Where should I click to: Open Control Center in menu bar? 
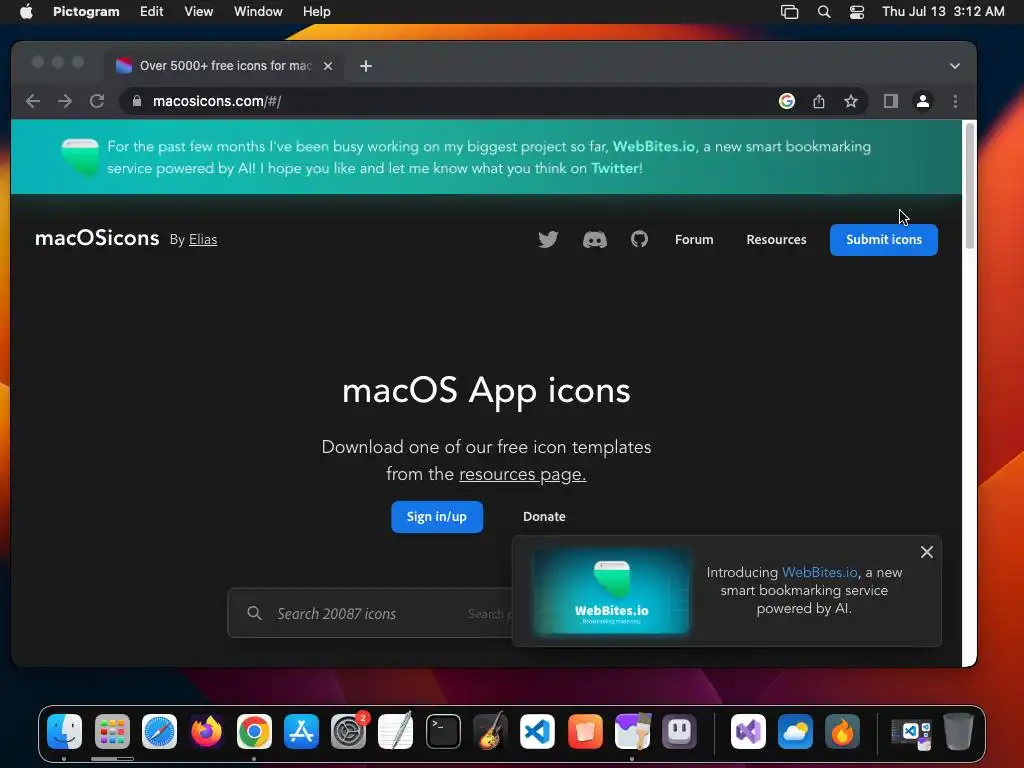[x=857, y=12]
